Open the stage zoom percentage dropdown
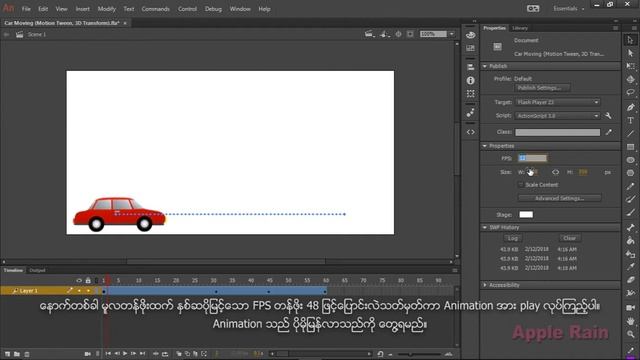This screenshot has width=640, height=360. pyautogui.click(x=451, y=34)
